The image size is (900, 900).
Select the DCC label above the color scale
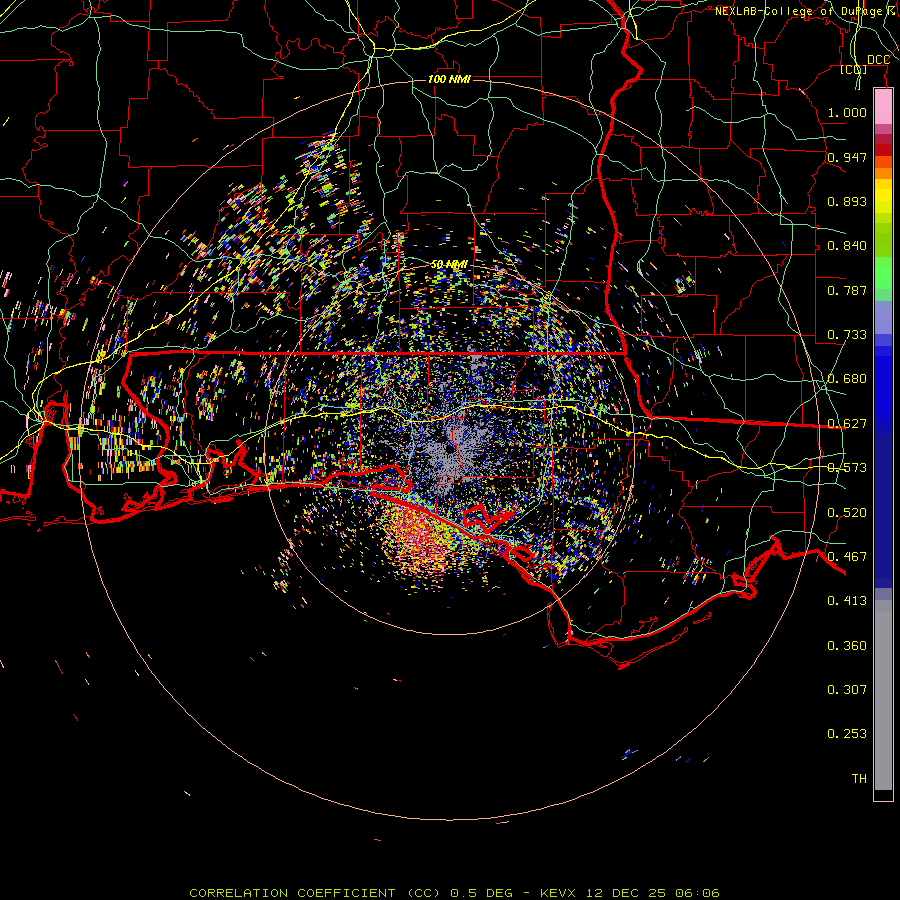click(x=878, y=60)
